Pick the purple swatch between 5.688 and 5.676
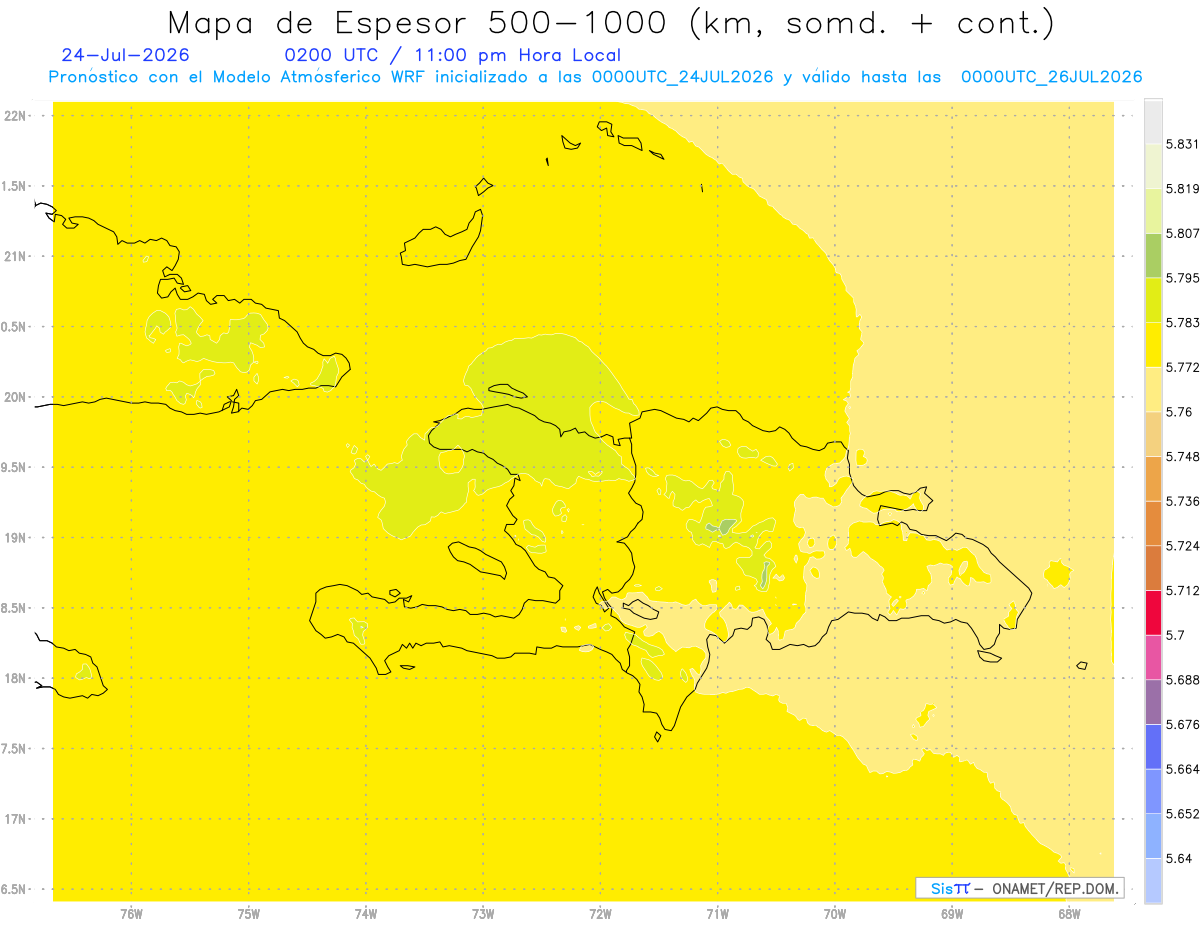This screenshot has width=1200, height=927. click(1153, 701)
